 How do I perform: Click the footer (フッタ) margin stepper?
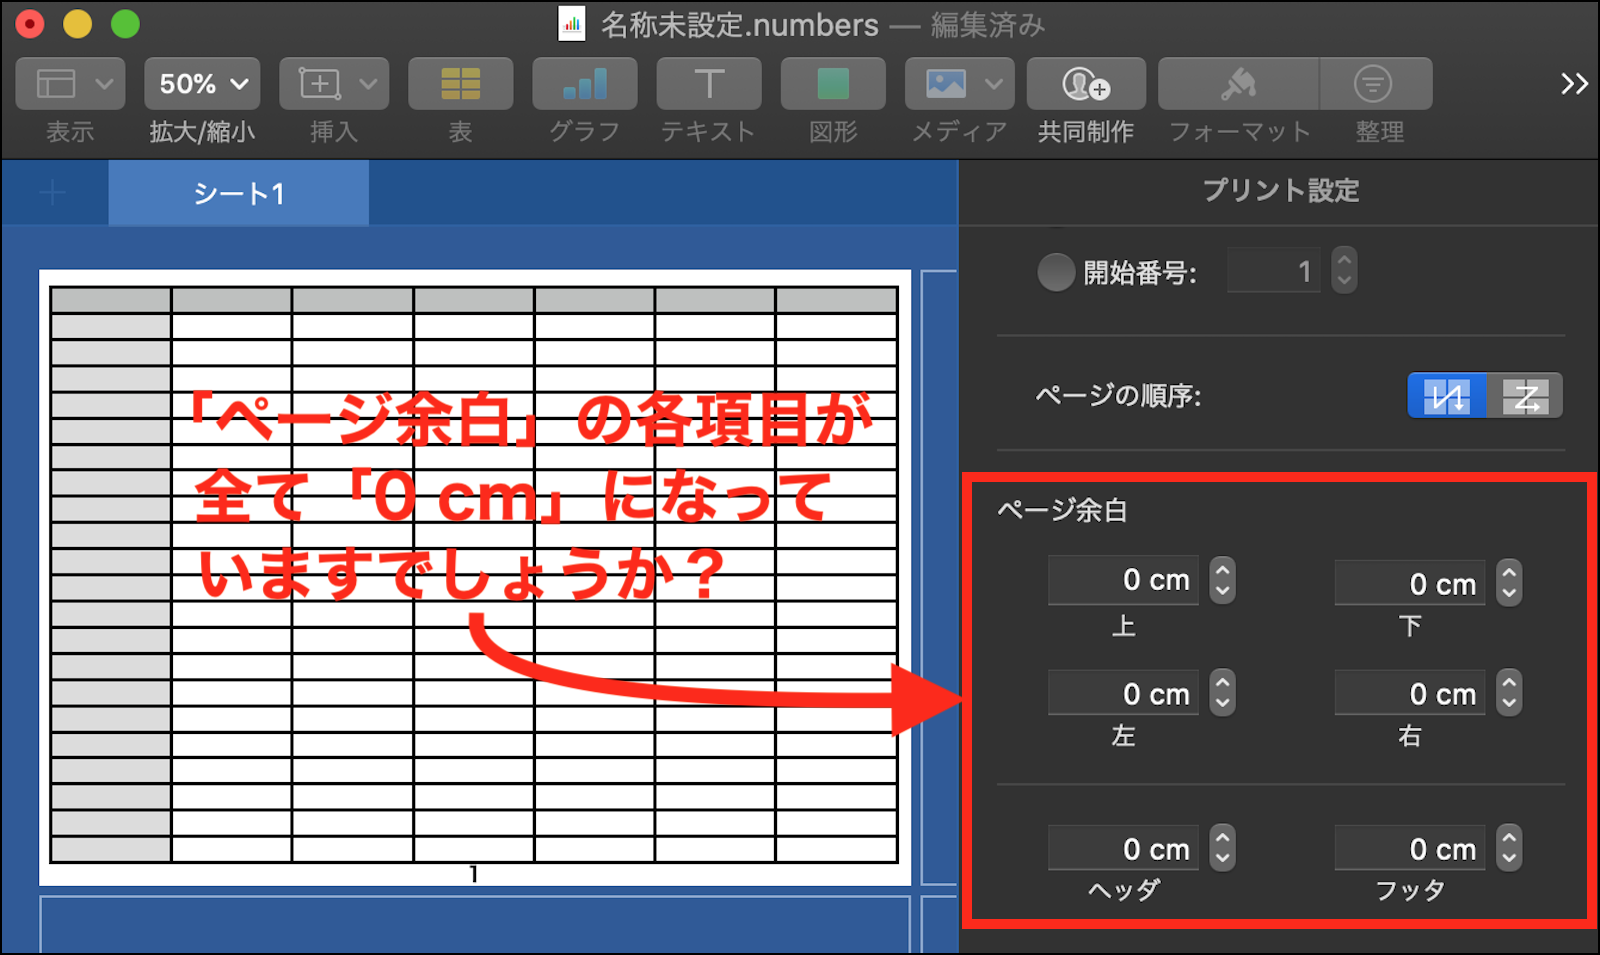1509,848
